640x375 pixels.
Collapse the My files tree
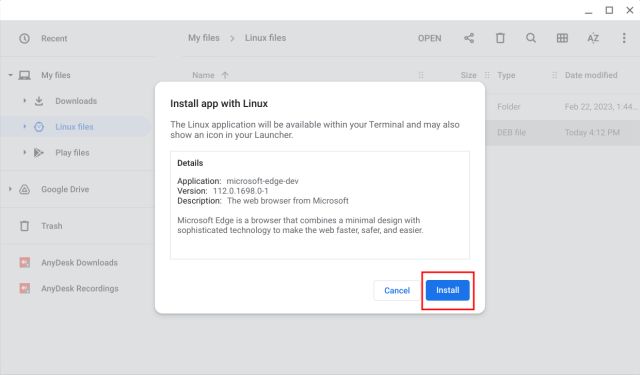(x=10, y=75)
